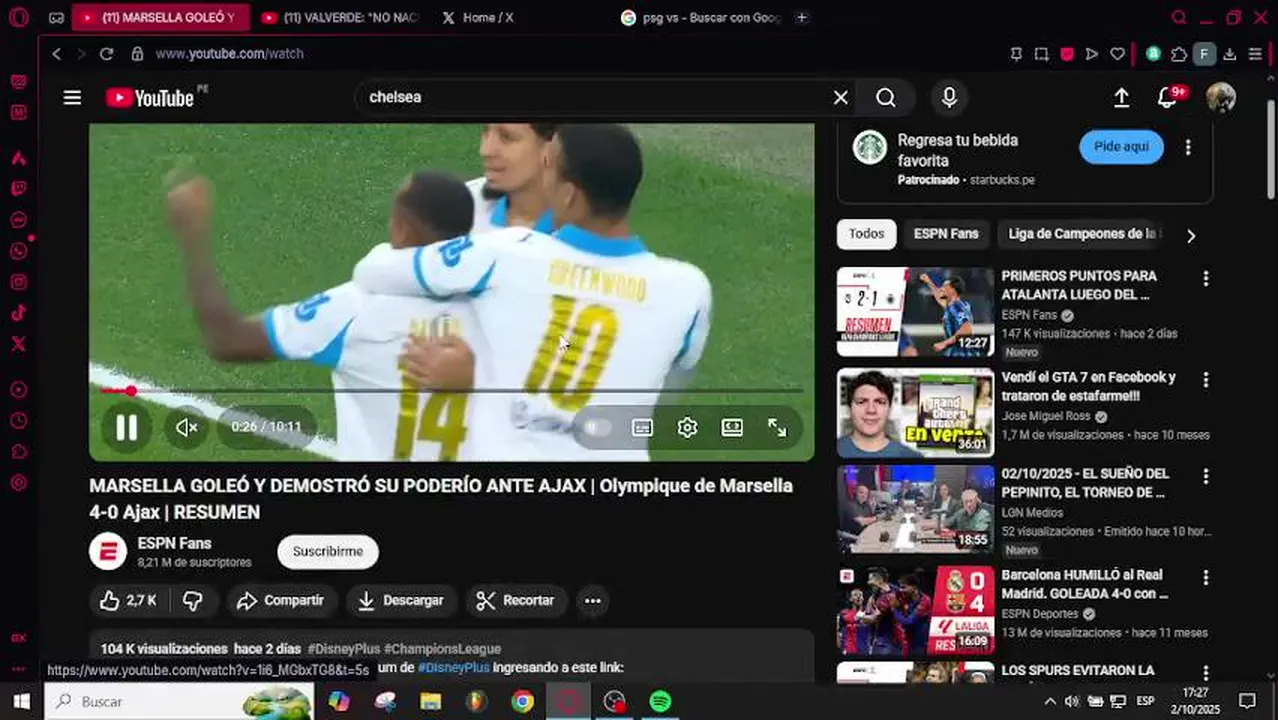Like the video with thumbs up
The image size is (1278, 720).
pyautogui.click(x=127, y=600)
